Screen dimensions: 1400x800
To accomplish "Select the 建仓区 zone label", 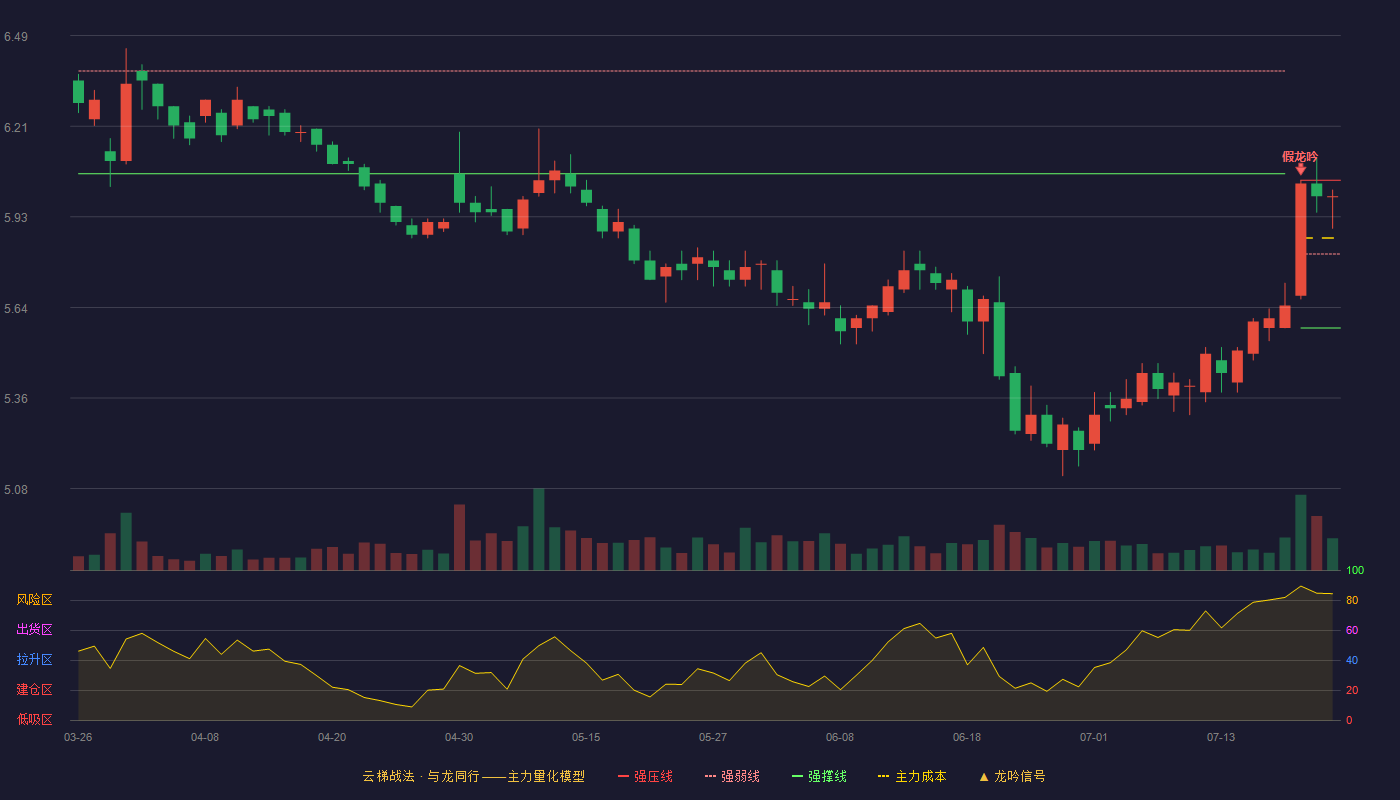I will (34, 690).
